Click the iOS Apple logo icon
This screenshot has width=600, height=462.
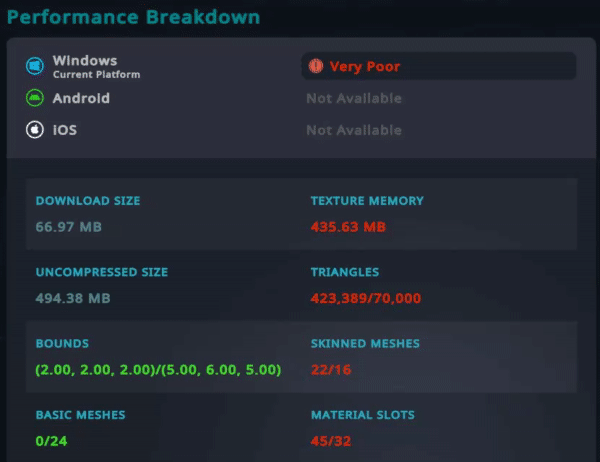point(34,130)
